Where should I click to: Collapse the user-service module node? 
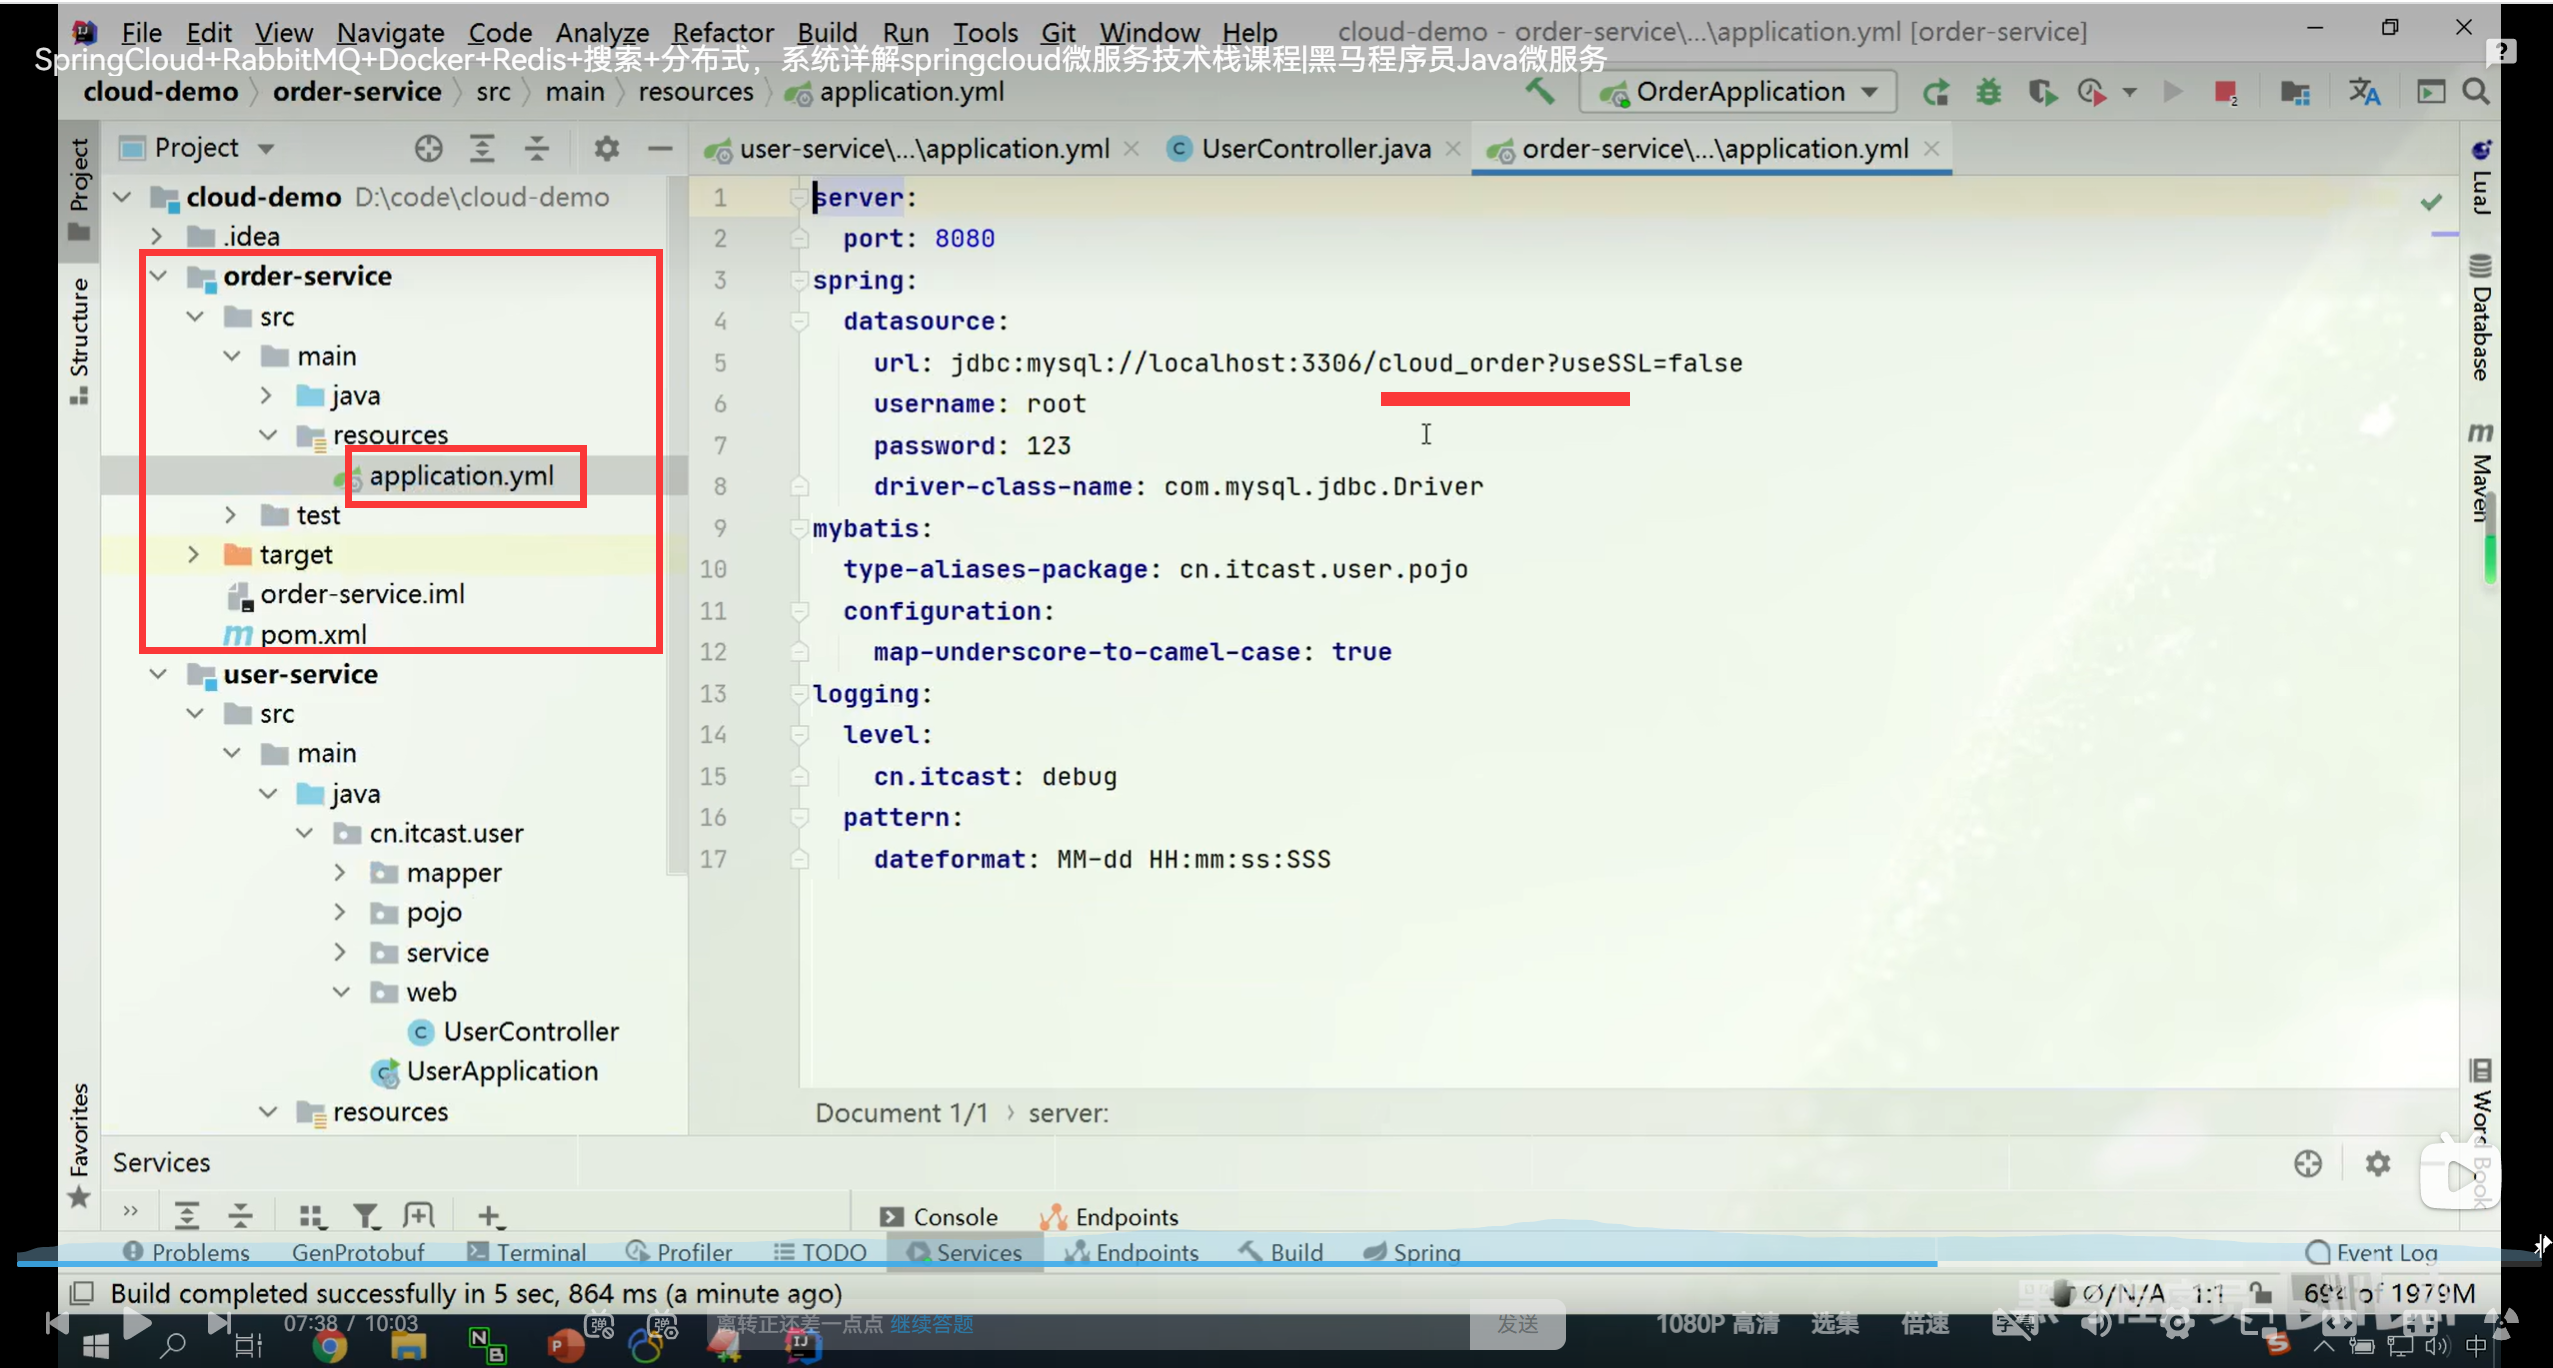(158, 674)
